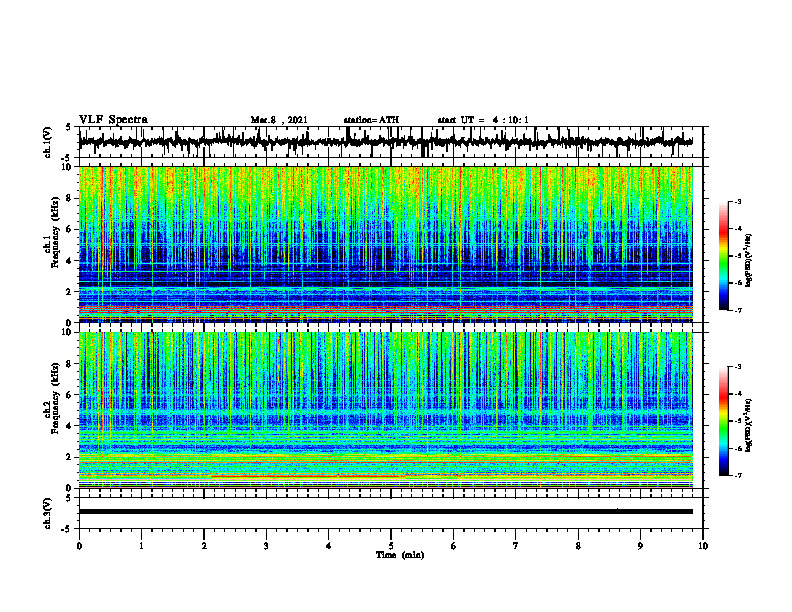
Task: Click the ch.1 colorbar log(PSD) label
Action: pos(749,261)
